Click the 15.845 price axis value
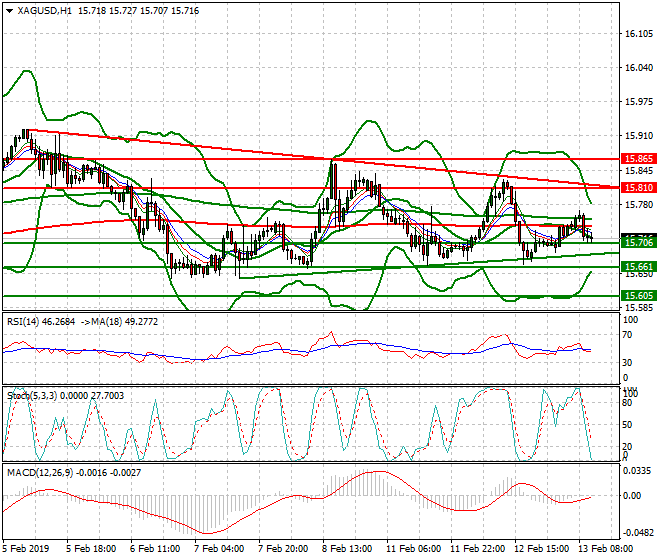 pos(639,171)
